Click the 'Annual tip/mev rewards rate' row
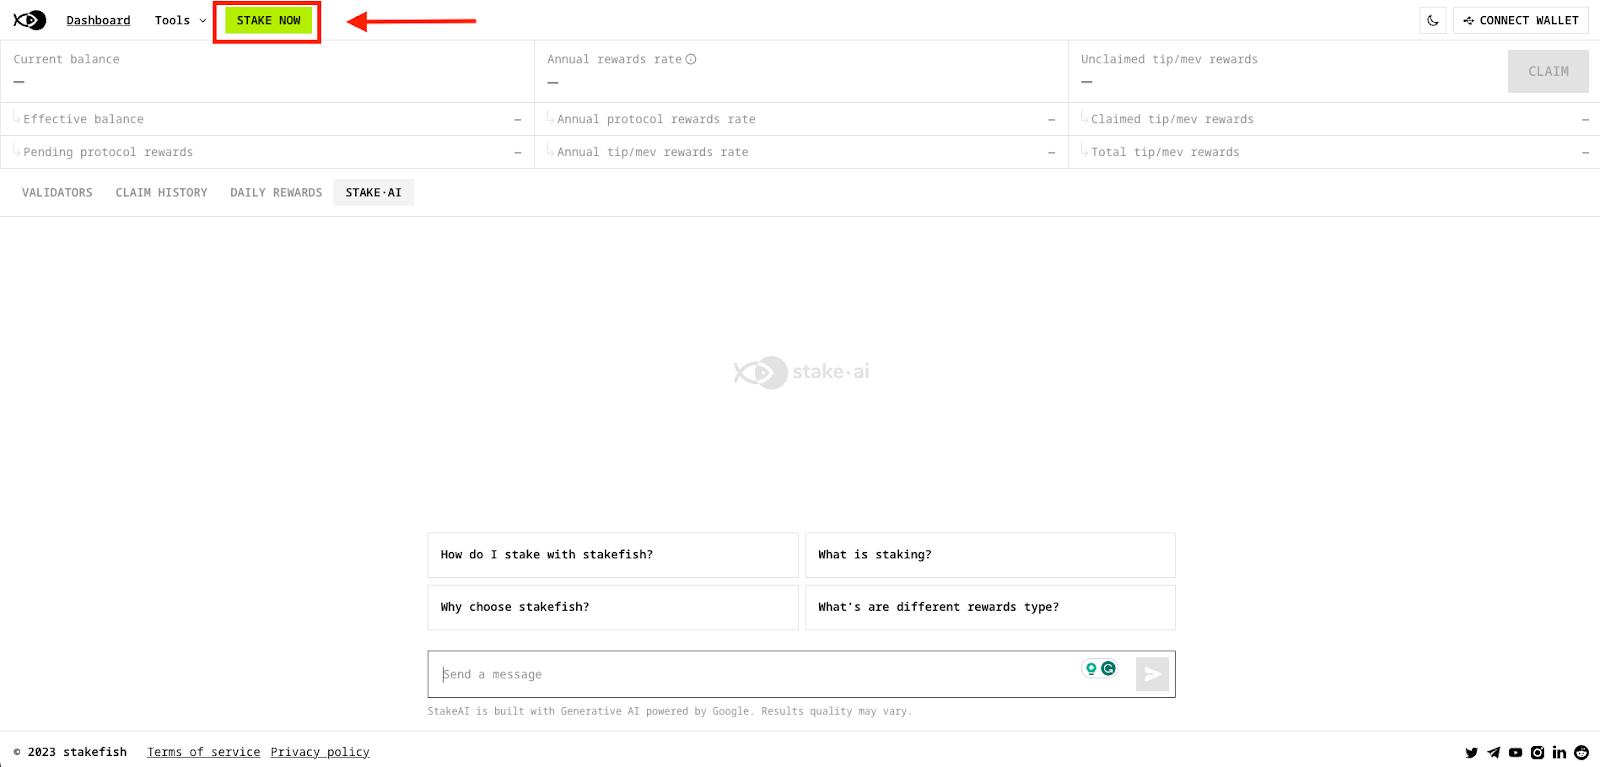The image size is (1600, 767). tap(801, 152)
